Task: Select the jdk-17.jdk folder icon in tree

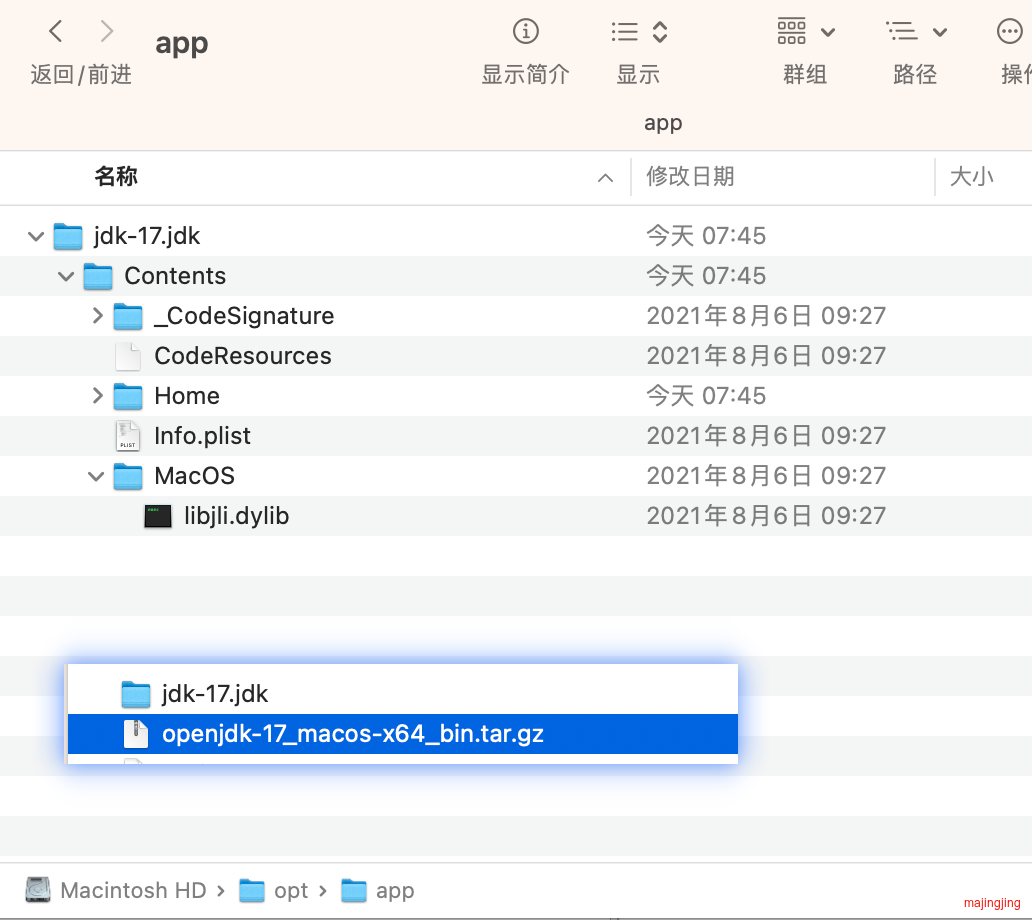Action: coord(68,236)
